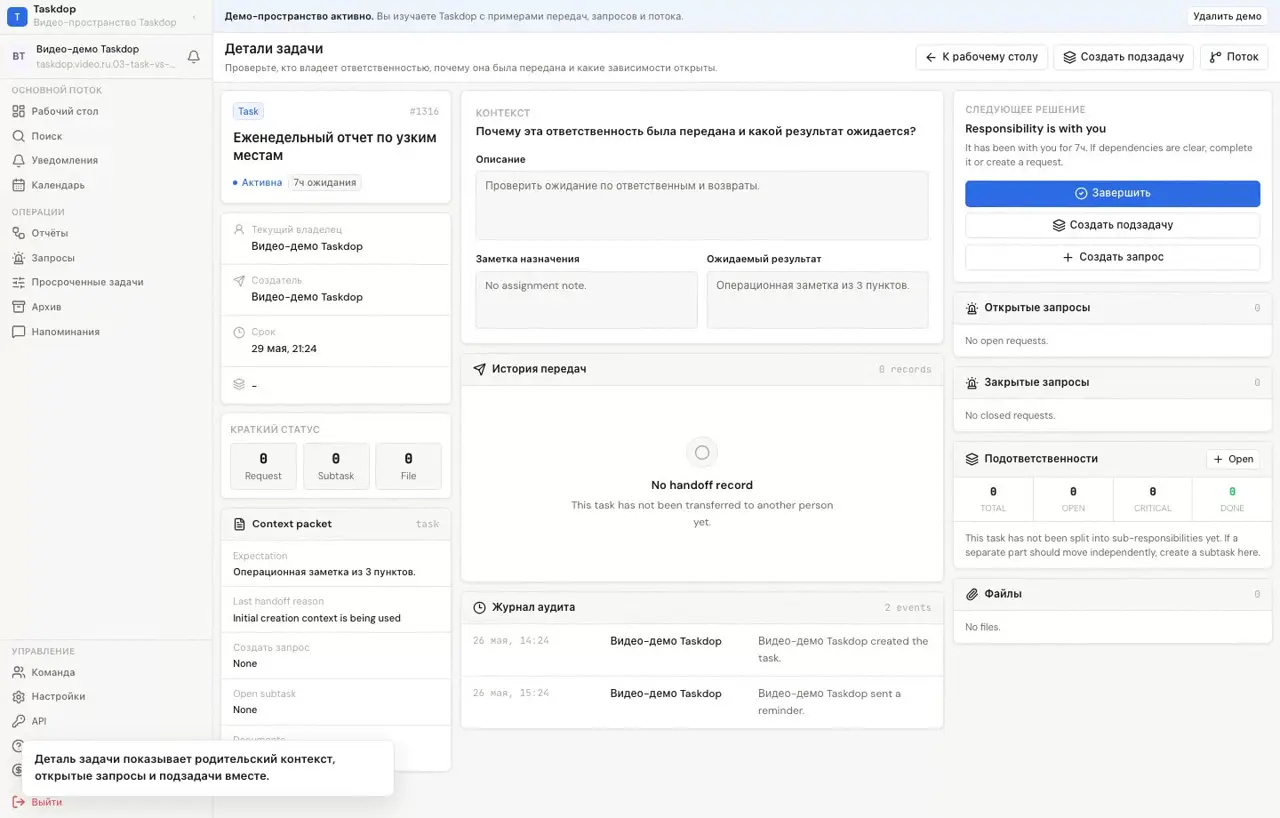Click the Календарь calendar icon
Image resolution: width=1280 pixels, height=818 pixels.
(x=18, y=185)
